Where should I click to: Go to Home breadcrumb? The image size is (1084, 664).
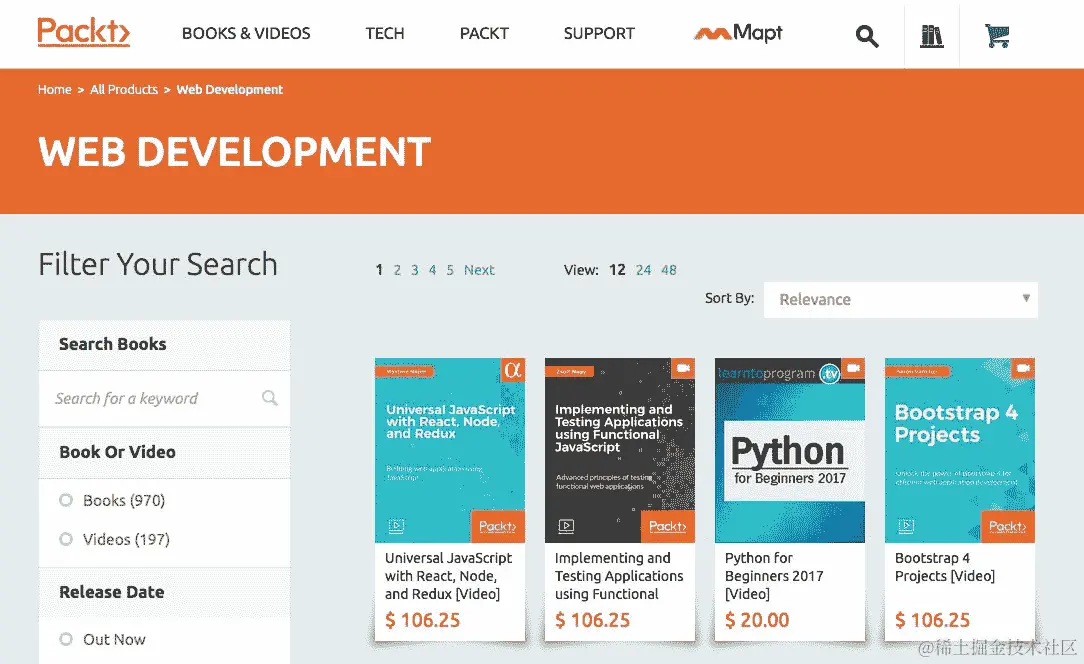[x=55, y=89]
